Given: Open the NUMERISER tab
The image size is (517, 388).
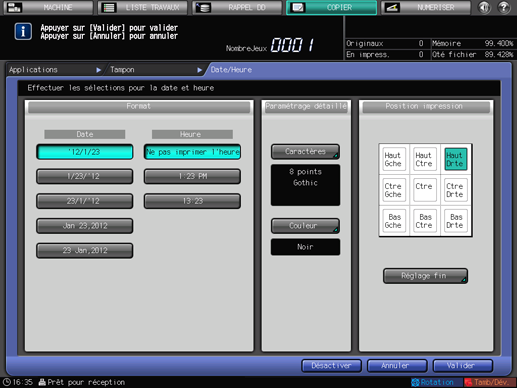Looking at the screenshot, I should 426,7.
